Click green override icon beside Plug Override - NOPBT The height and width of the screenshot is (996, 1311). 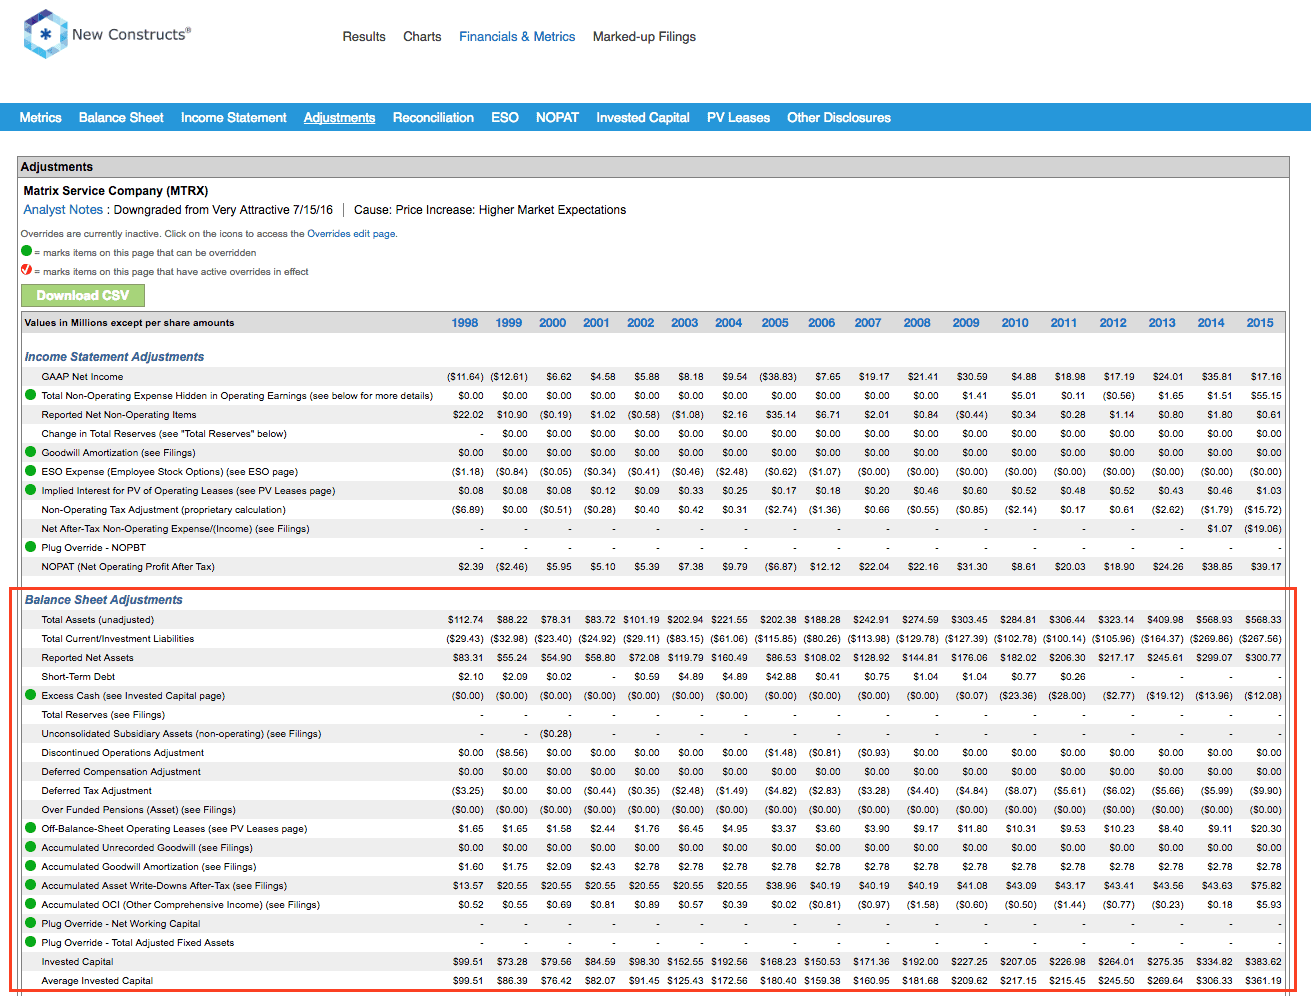pyautogui.click(x=30, y=547)
